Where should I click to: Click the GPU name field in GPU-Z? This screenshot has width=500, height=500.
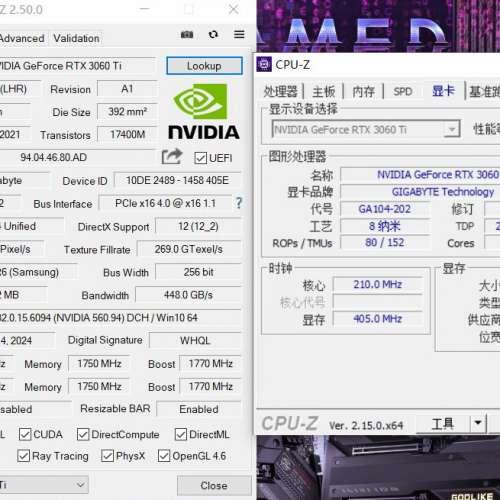[77, 66]
